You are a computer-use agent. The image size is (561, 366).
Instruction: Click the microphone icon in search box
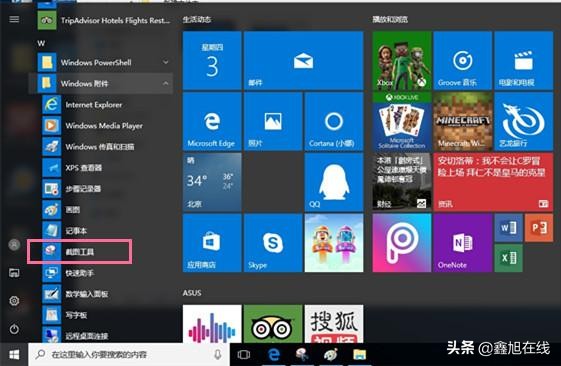(218, 355)
